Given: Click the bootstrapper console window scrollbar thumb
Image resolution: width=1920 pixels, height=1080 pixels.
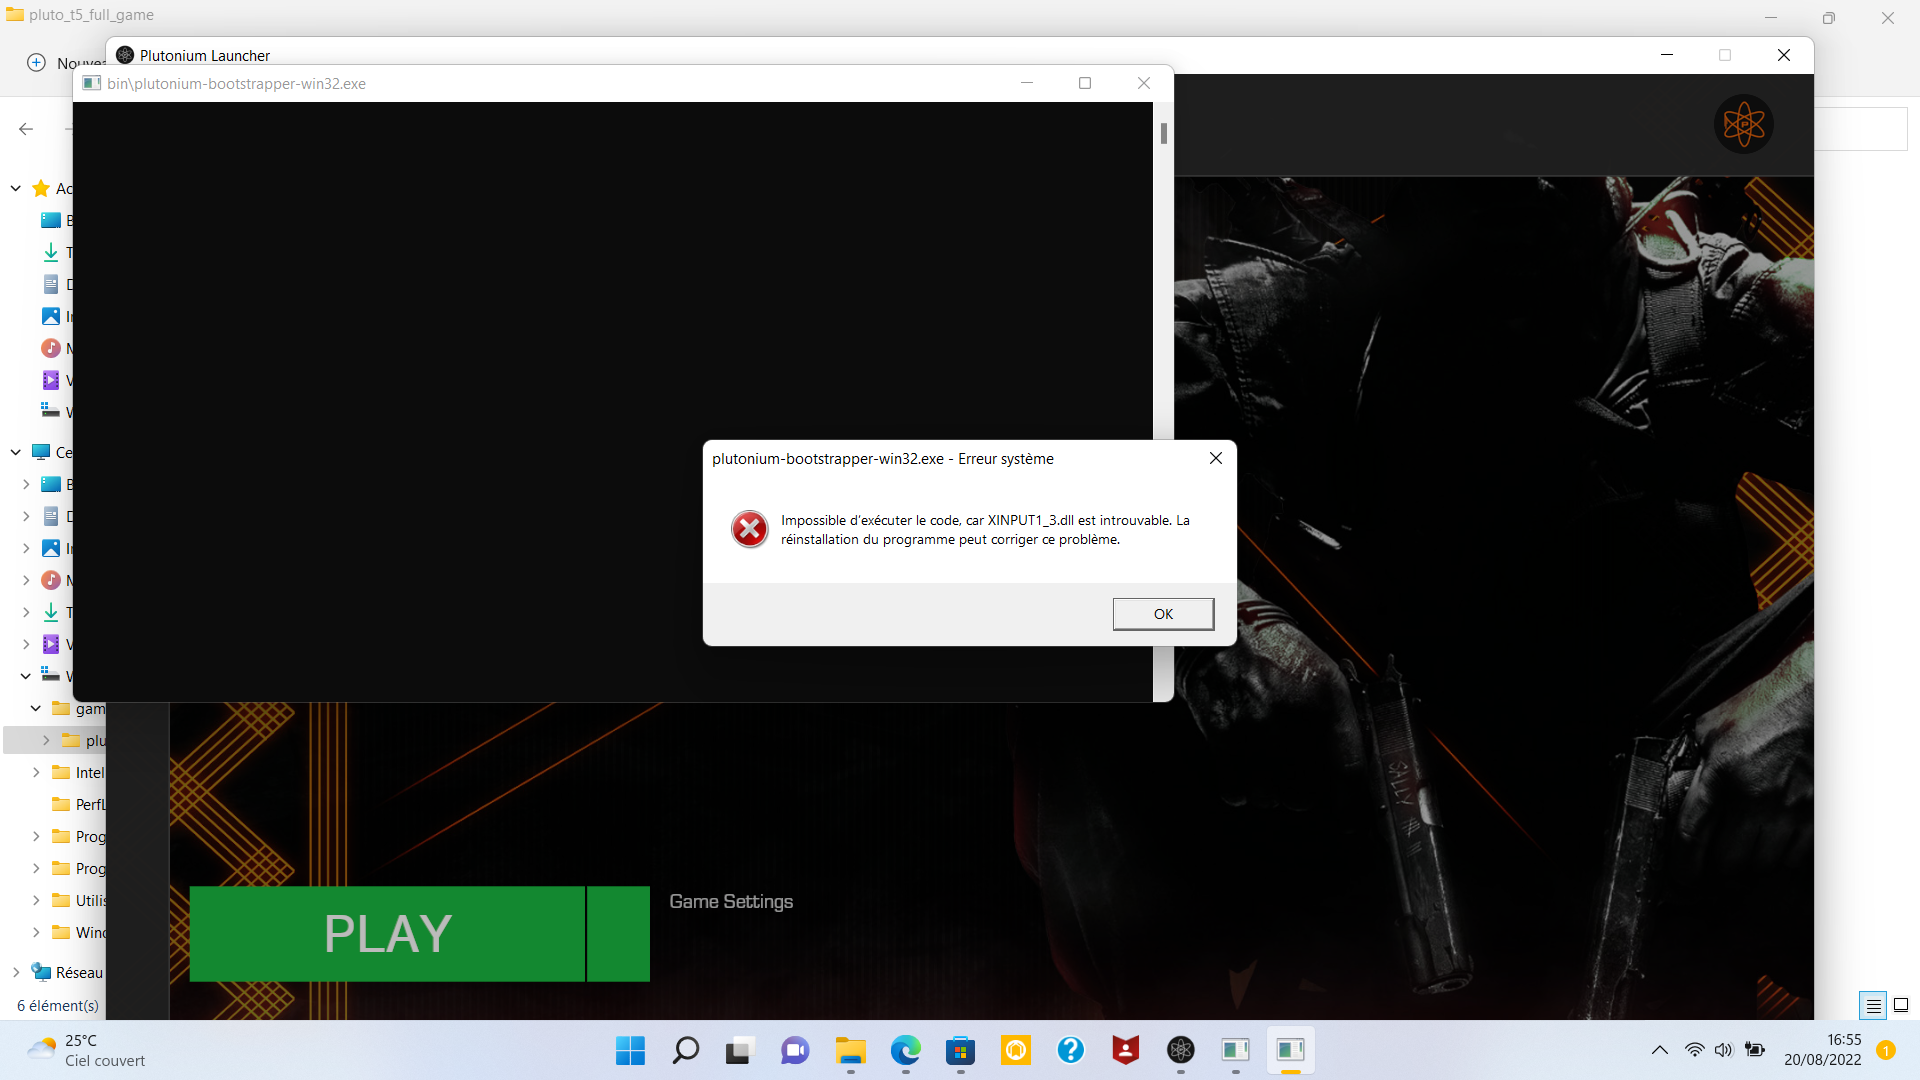Looking at the screenshot, I should tap(1164, 133).
